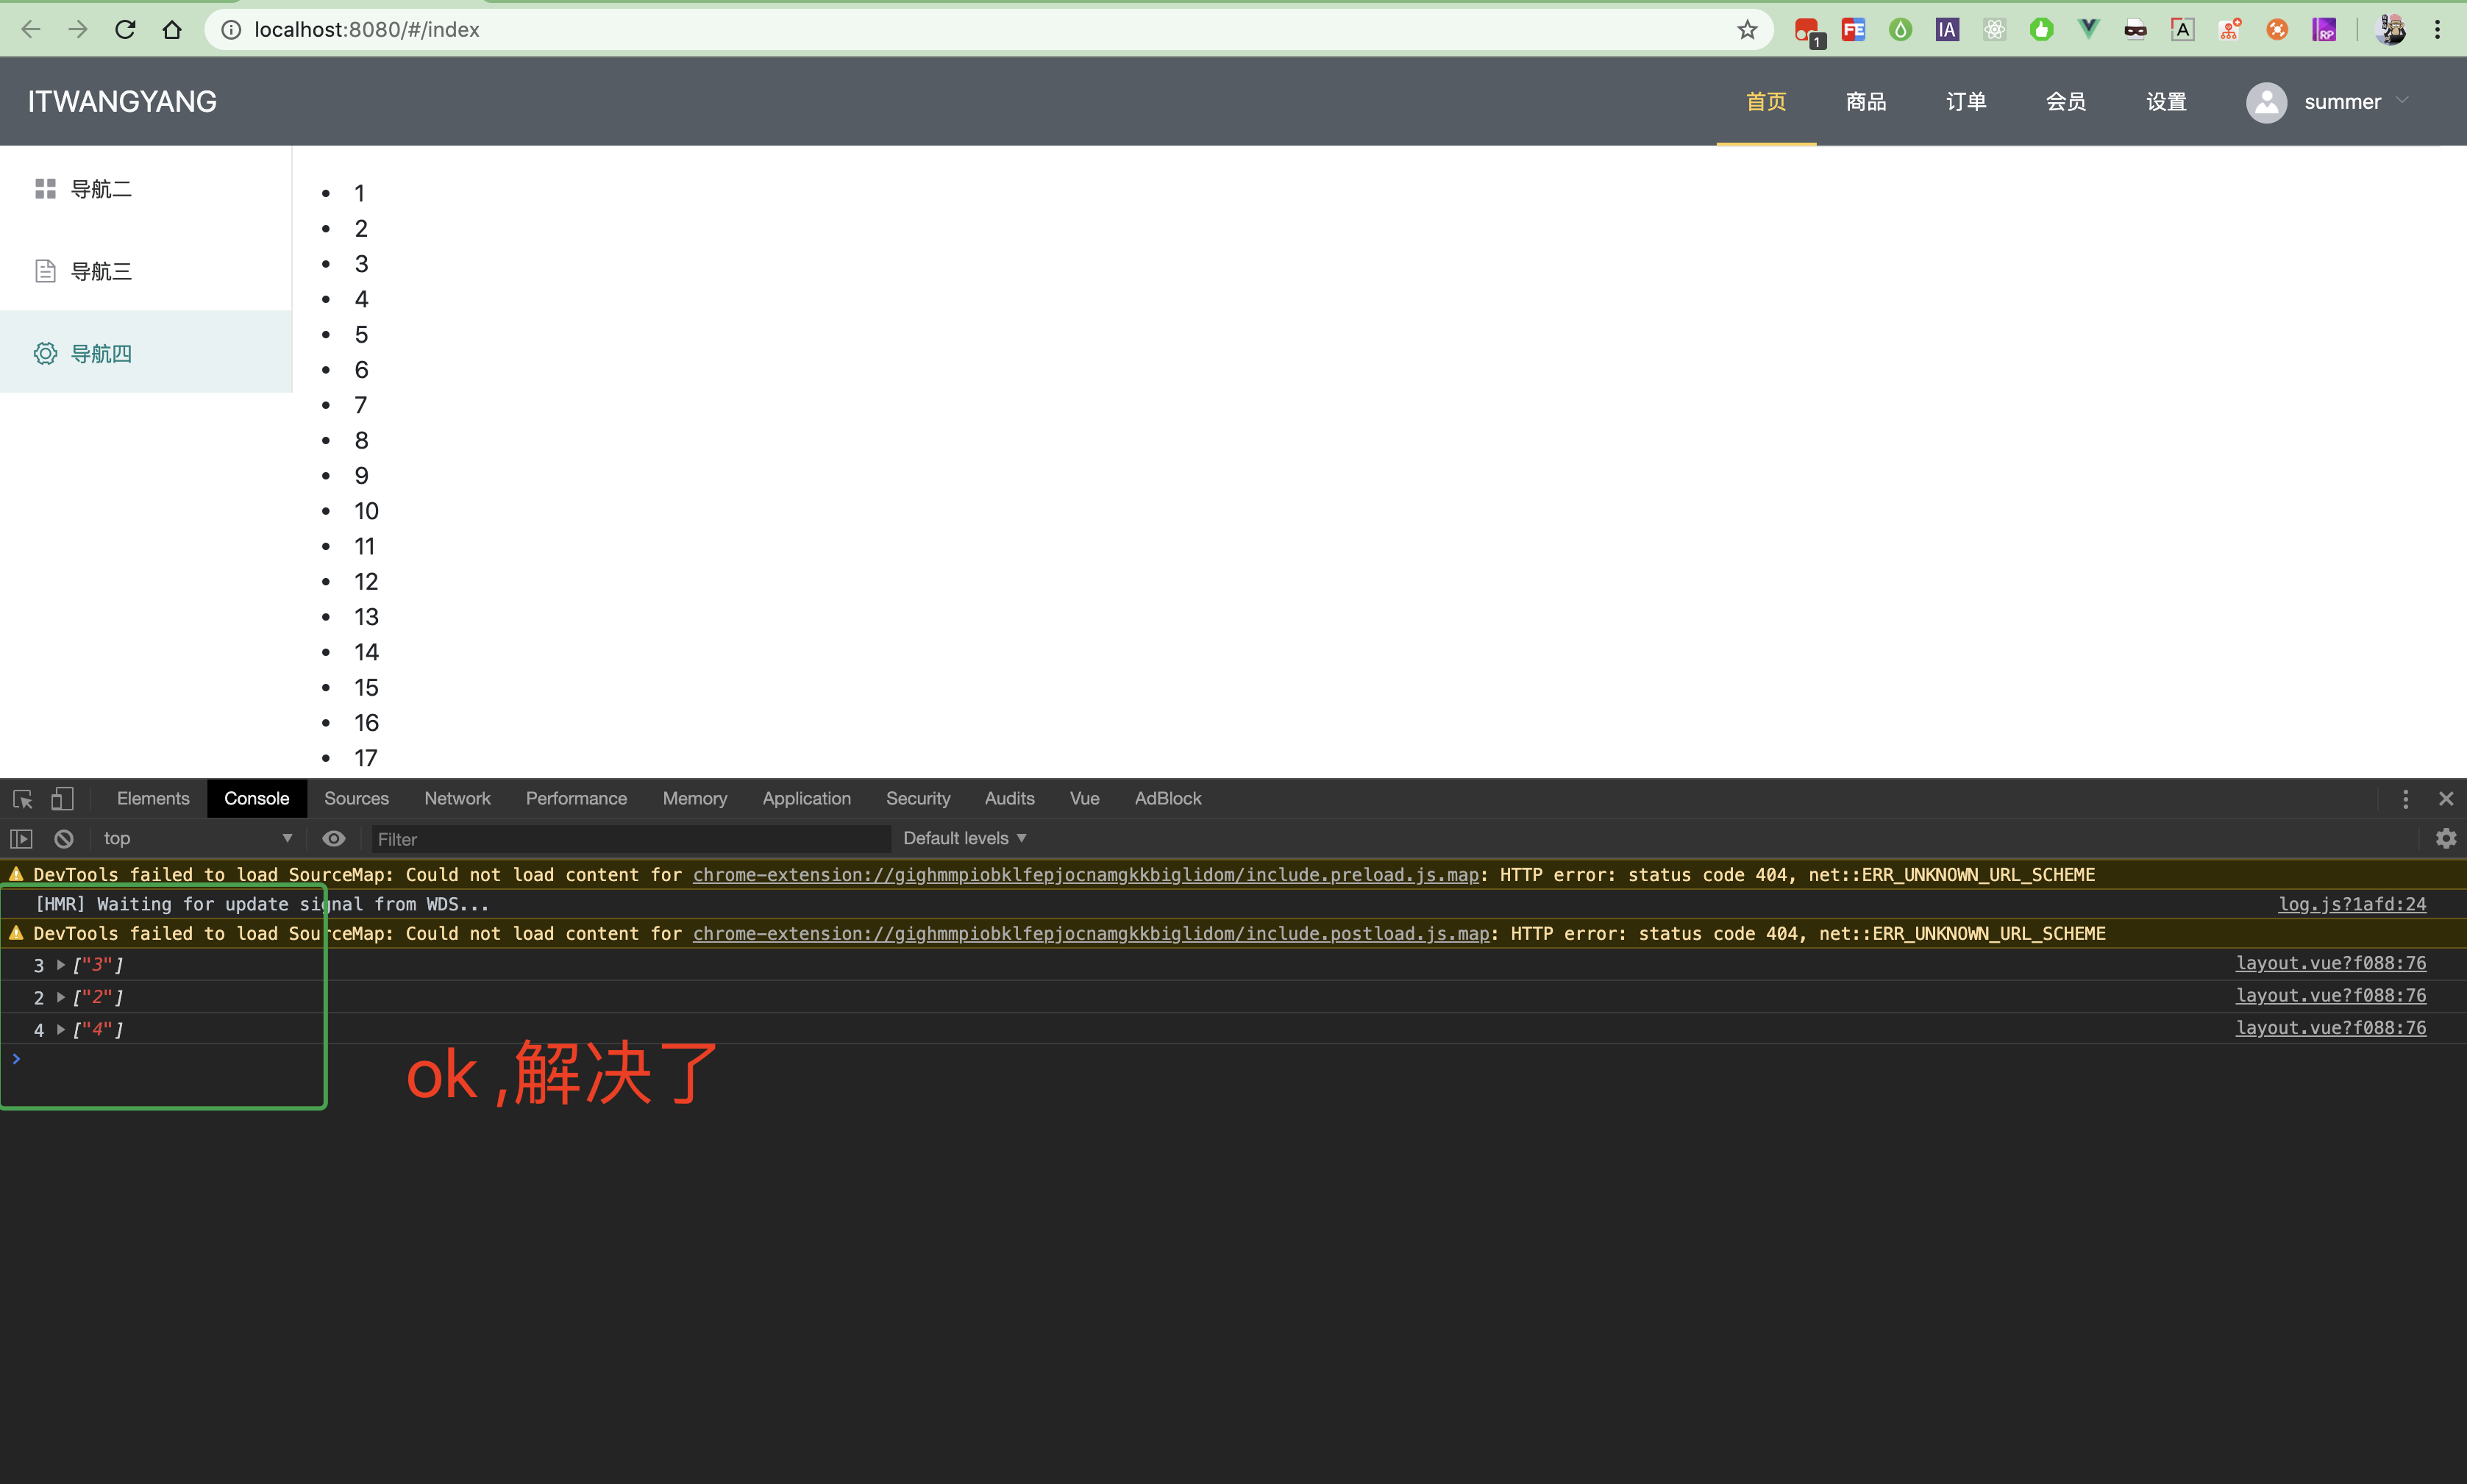Open the console settings gear icon
This screenshot has width=2467, height=1484.
(2445, 839)
